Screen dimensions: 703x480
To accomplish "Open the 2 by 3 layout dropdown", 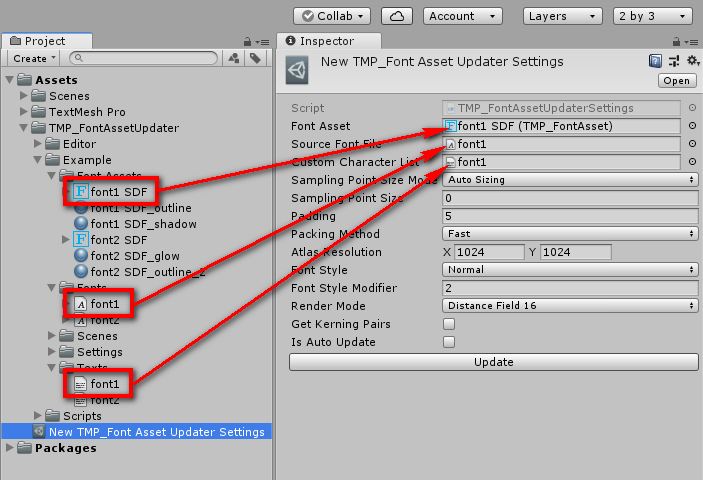I will 653,16.
